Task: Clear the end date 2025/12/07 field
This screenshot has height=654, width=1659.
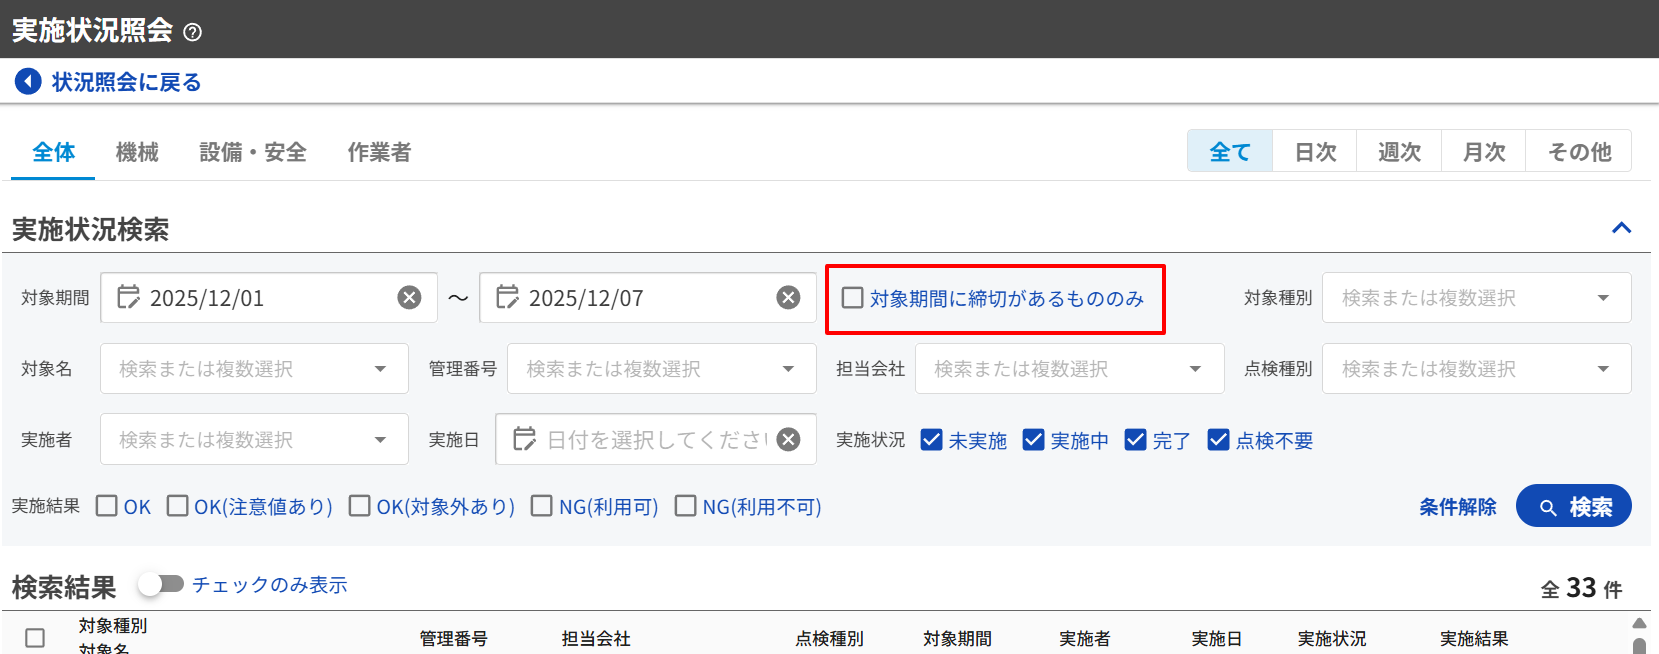Action: coord(788,298)
